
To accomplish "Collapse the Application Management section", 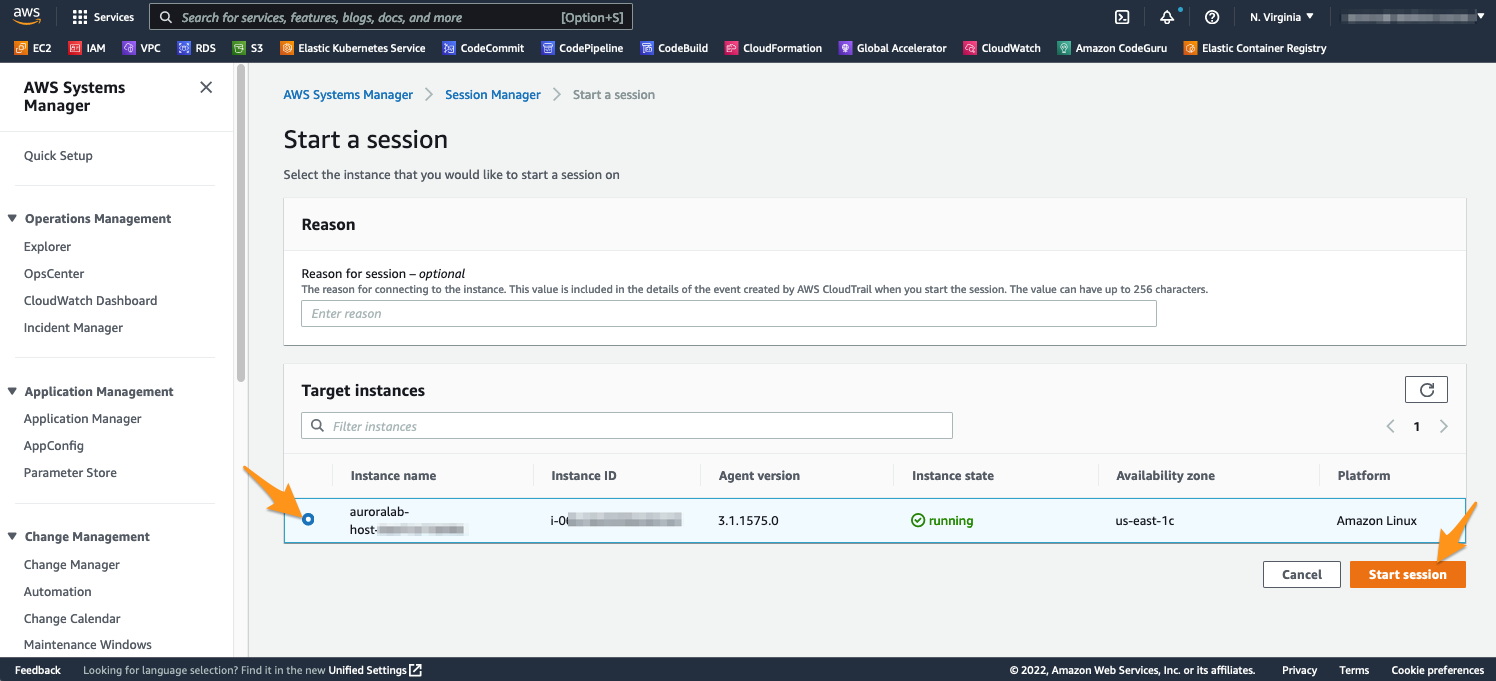I will 13,391.
